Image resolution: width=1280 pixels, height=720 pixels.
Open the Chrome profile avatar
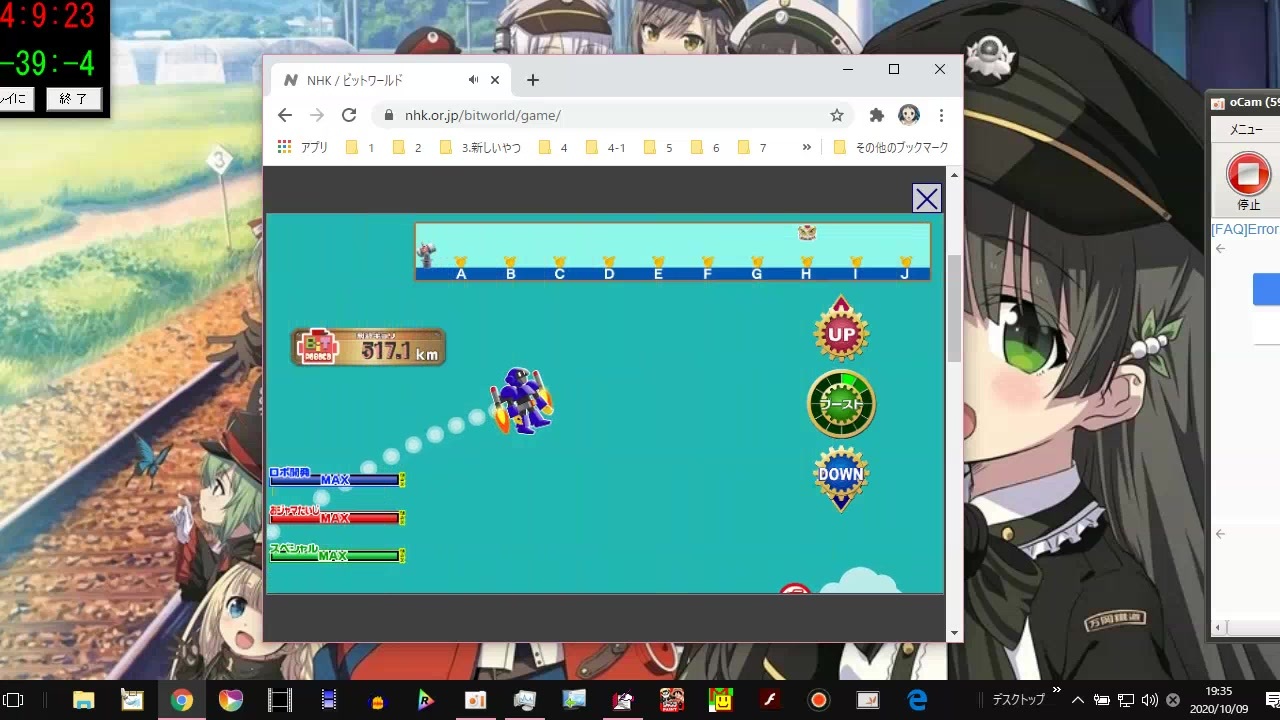pyautogui.click(x=909, y=115)
